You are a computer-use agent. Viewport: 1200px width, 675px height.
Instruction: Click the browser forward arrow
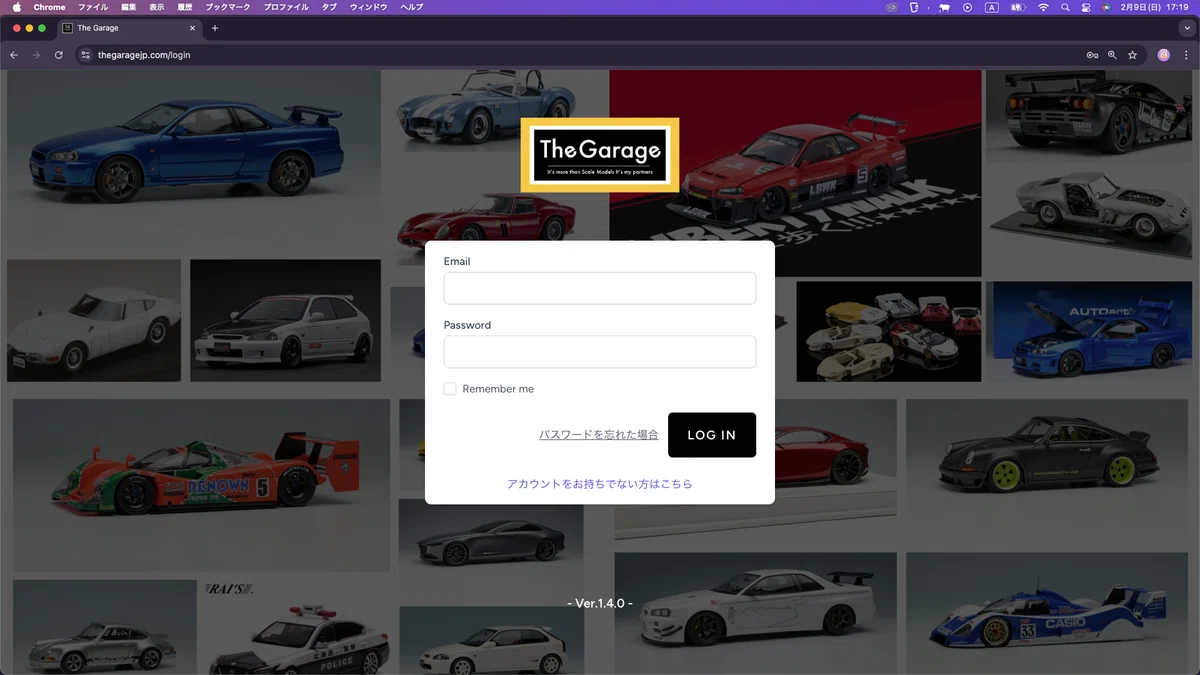tap(37, 55)
